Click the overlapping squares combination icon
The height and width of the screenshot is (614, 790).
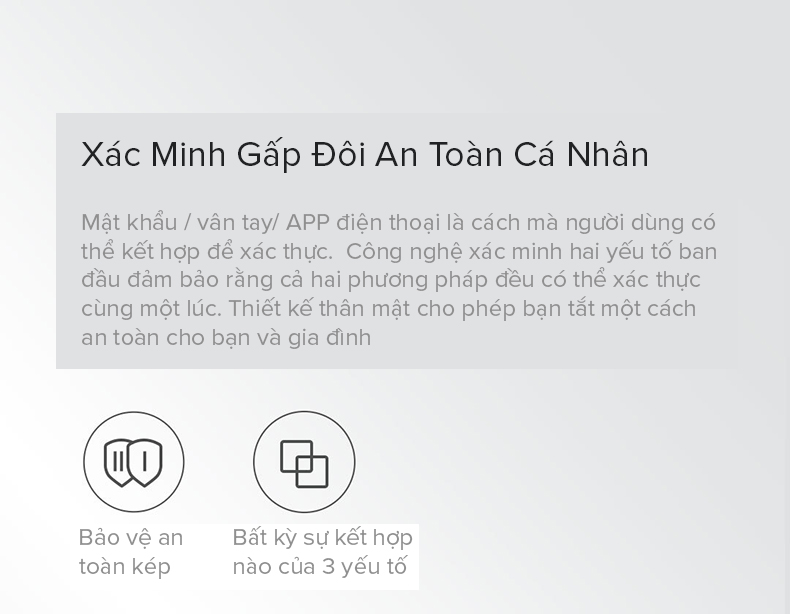[x=304, y=462]
